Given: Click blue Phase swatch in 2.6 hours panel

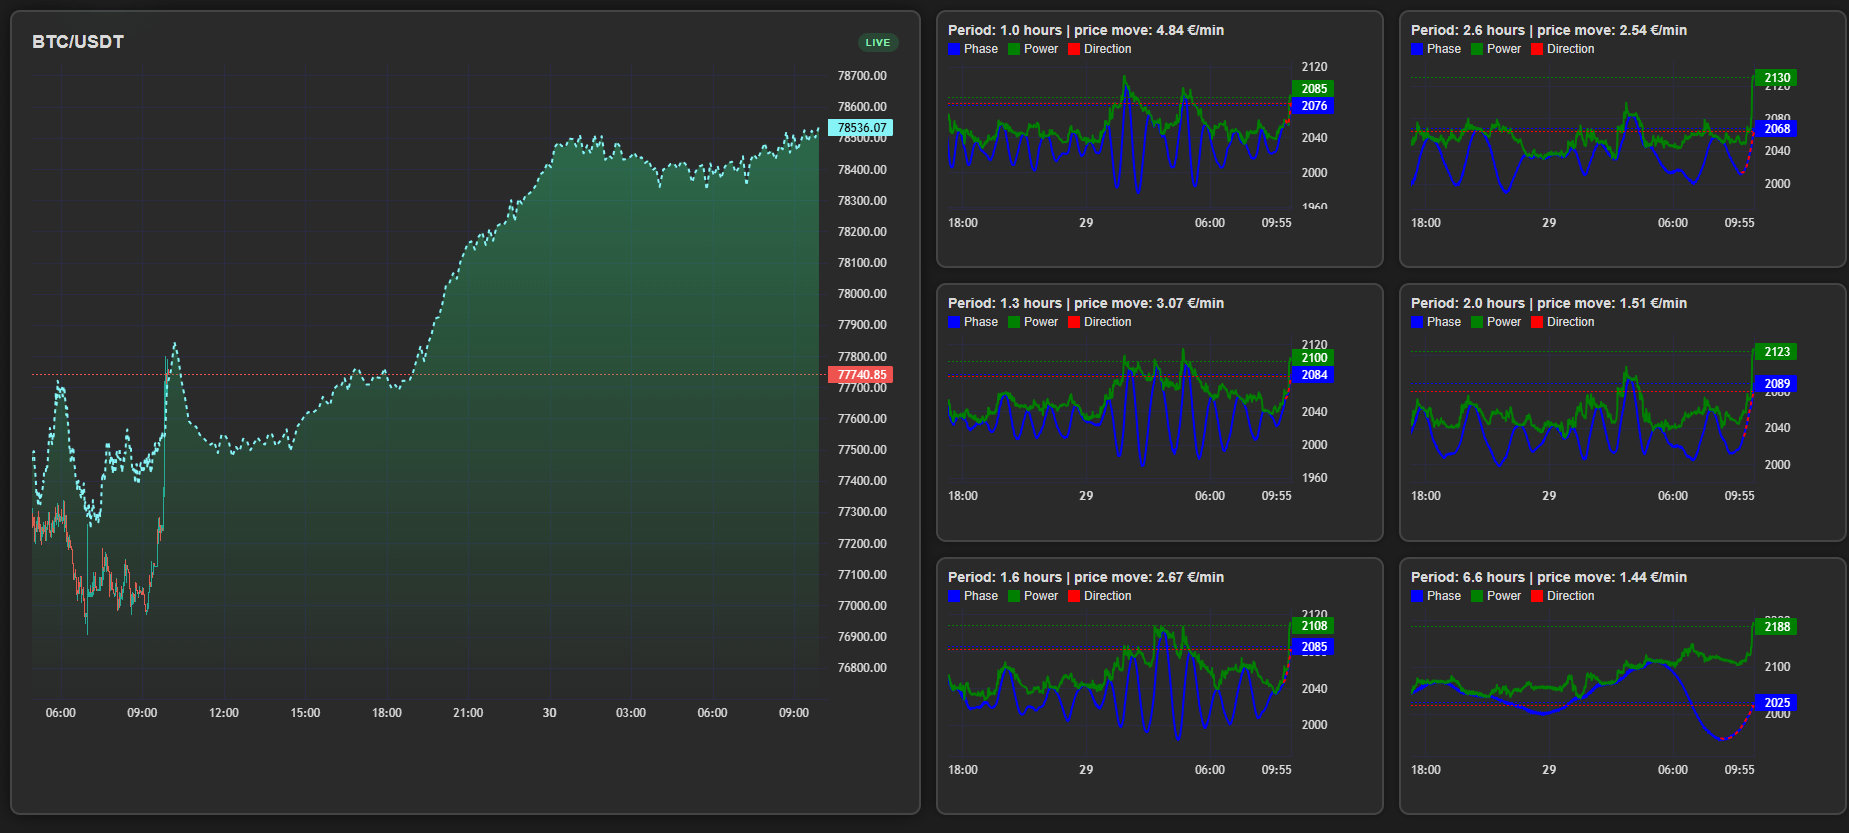Looking at the screenshot, I should (x=1417, y=49).
